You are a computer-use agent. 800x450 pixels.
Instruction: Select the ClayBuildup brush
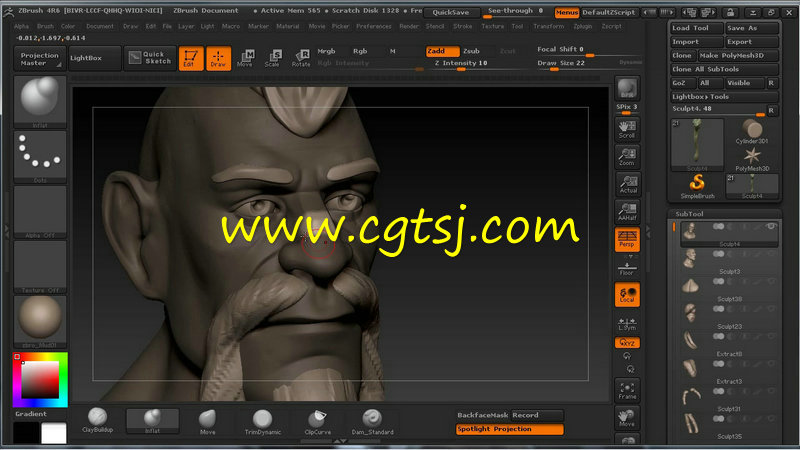pos(97,420)
